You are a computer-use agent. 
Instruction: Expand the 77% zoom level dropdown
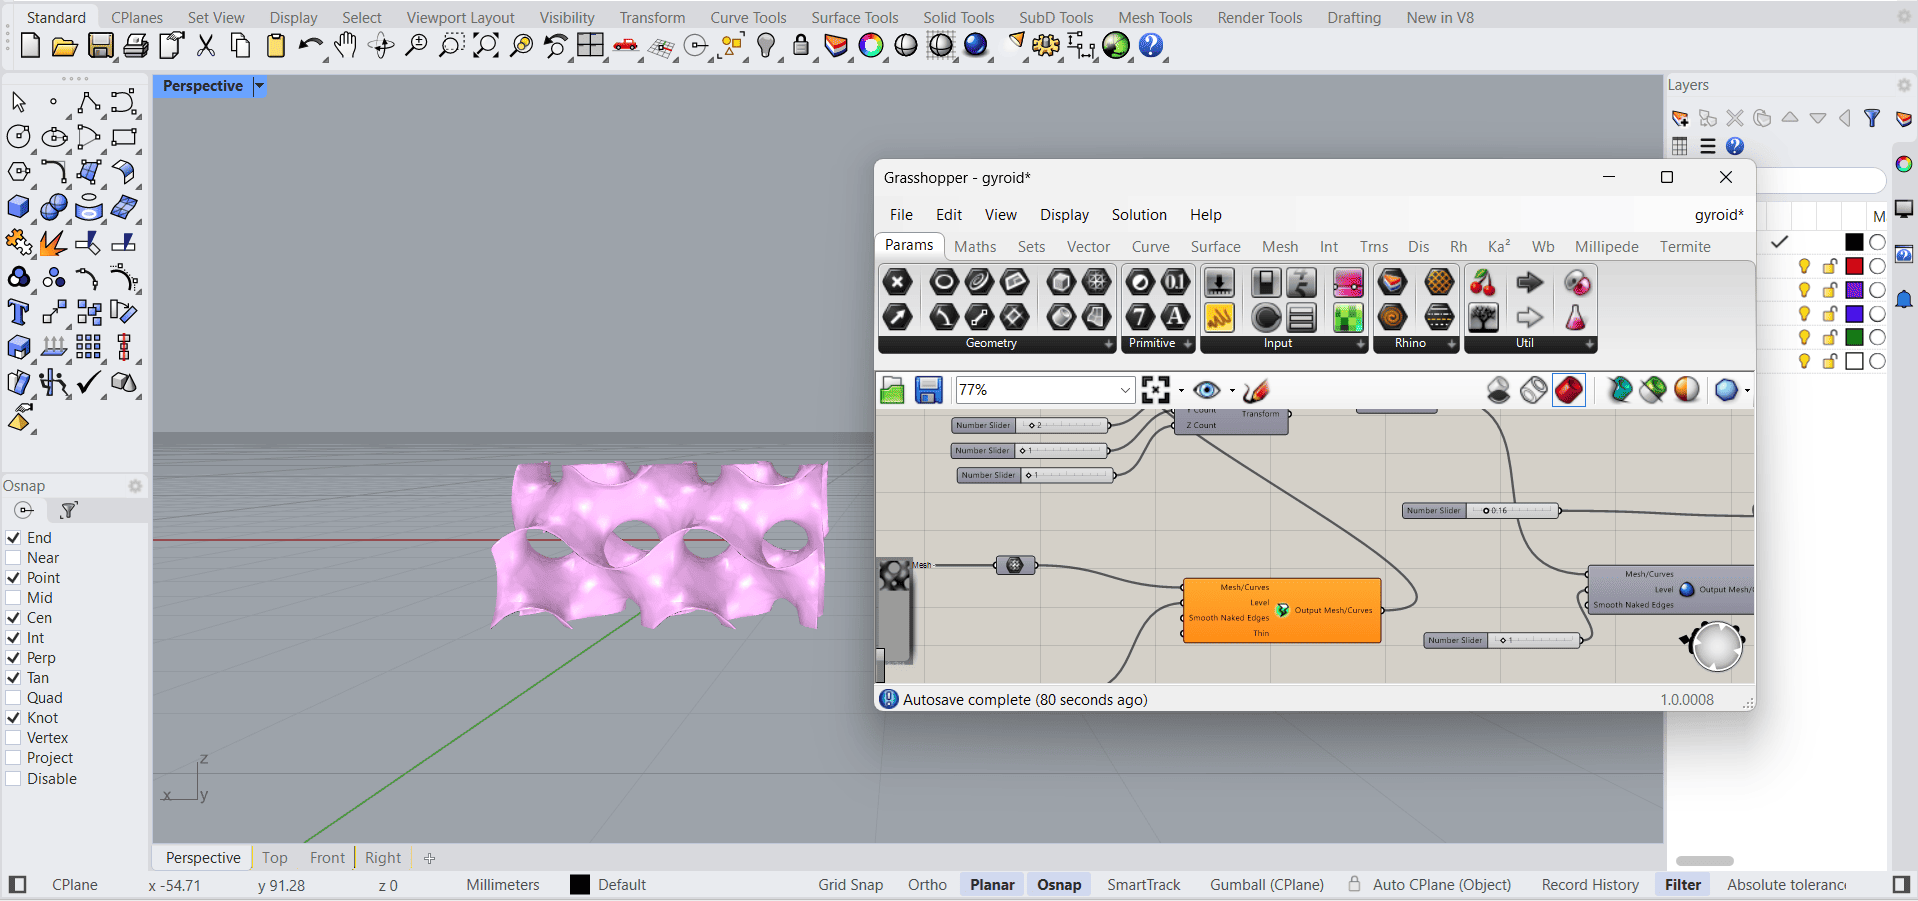coord(1125,390)
